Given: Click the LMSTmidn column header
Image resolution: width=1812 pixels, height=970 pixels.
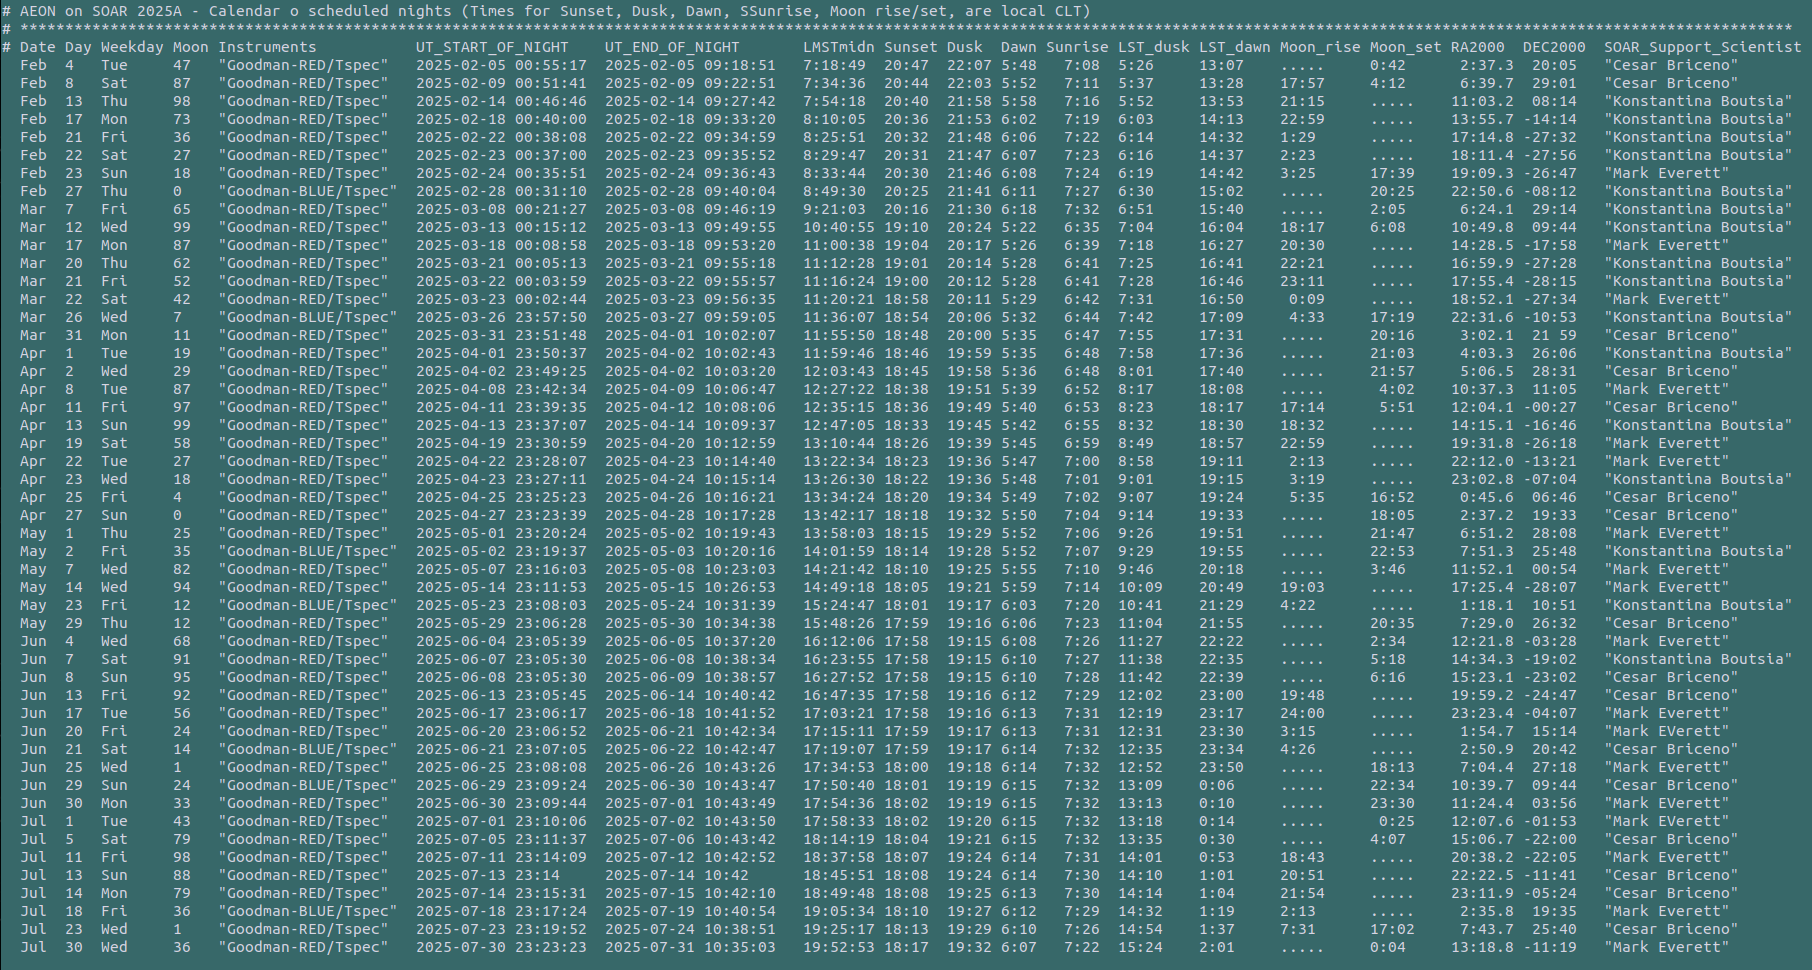Looking at the screenshot, I should click(x=839, y=47).
